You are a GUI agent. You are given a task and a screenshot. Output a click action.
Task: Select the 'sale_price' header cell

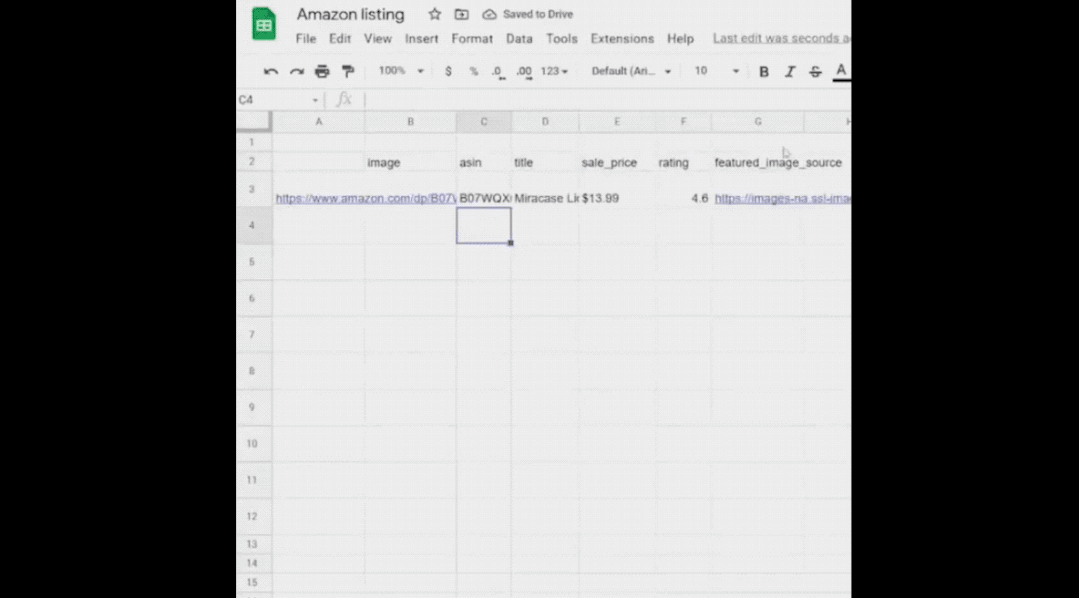tap(617, 162)
